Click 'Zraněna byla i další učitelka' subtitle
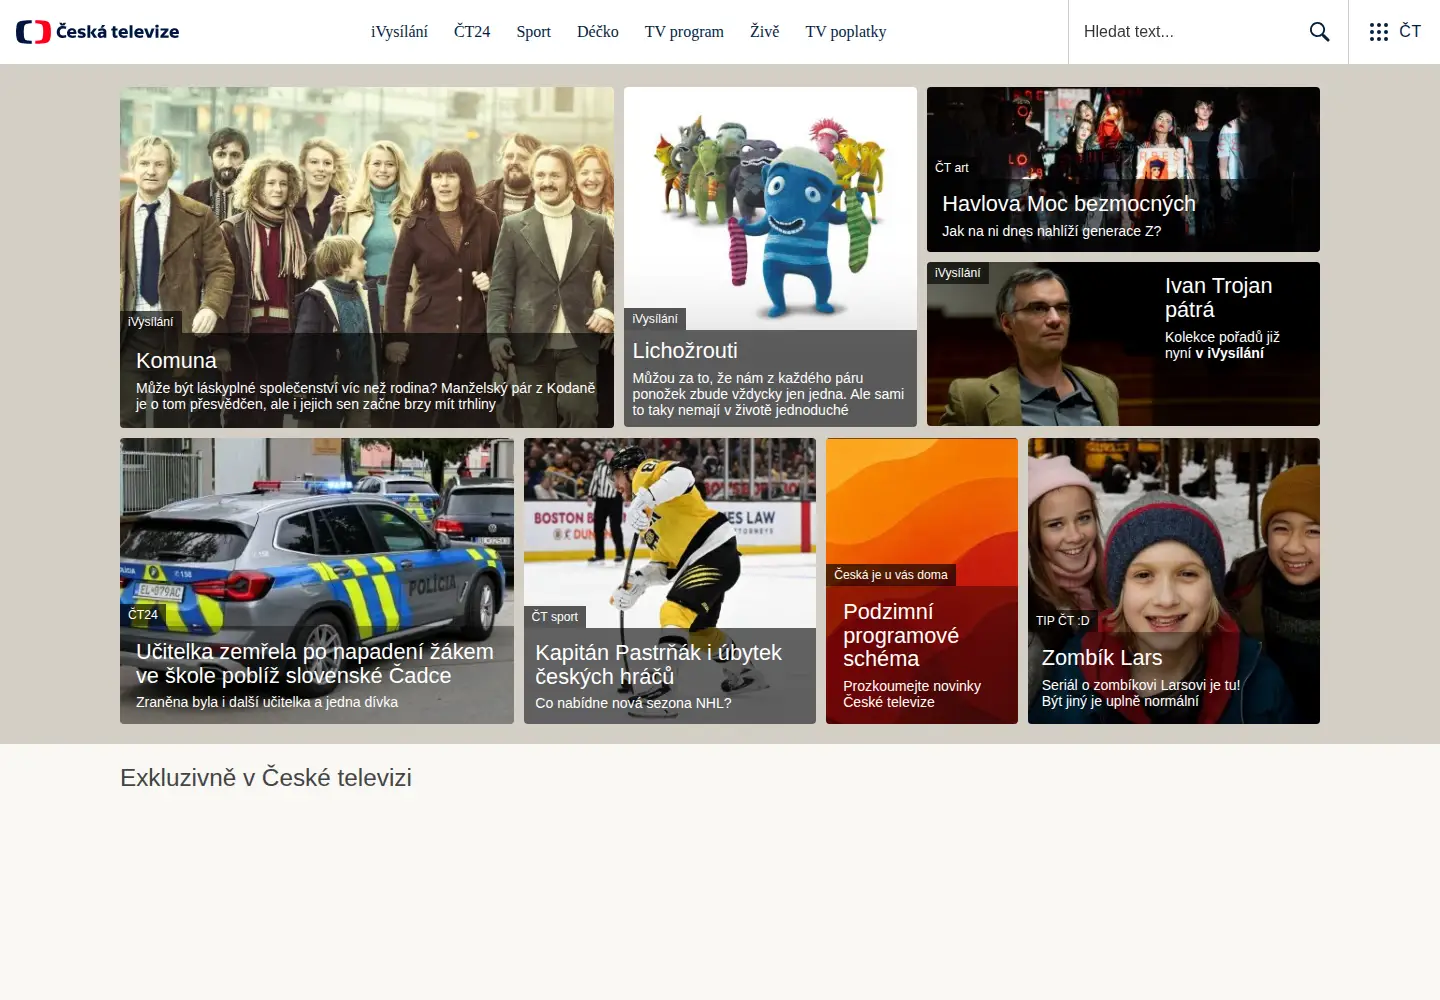 (x=267, y=702)
